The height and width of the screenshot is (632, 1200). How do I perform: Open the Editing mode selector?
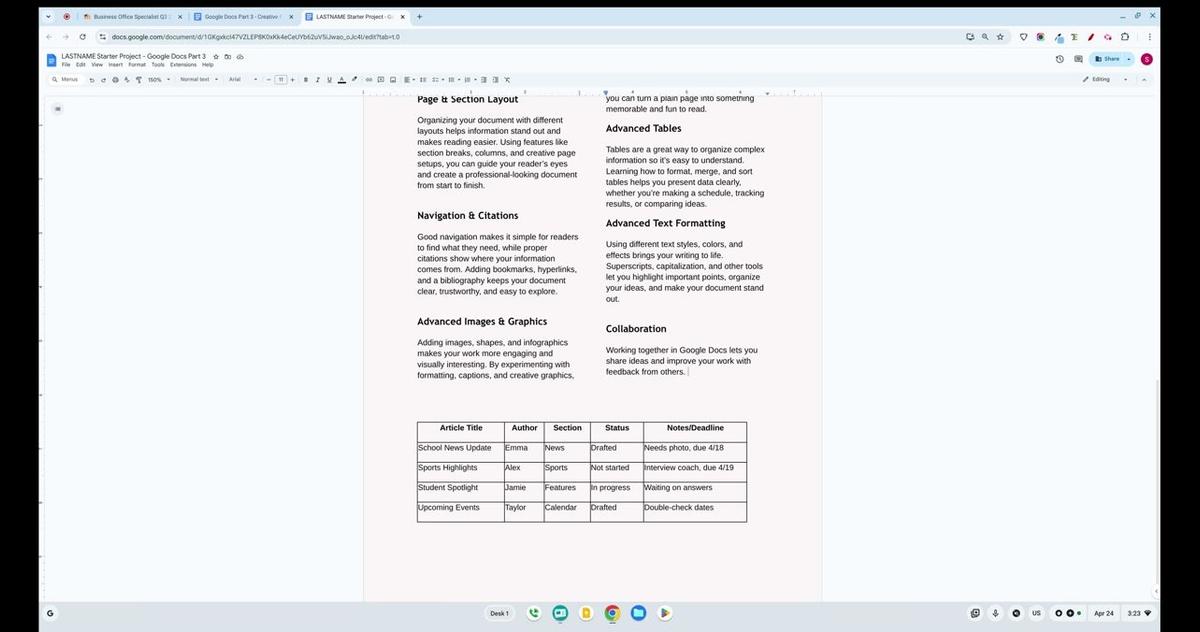(1099, 79)
